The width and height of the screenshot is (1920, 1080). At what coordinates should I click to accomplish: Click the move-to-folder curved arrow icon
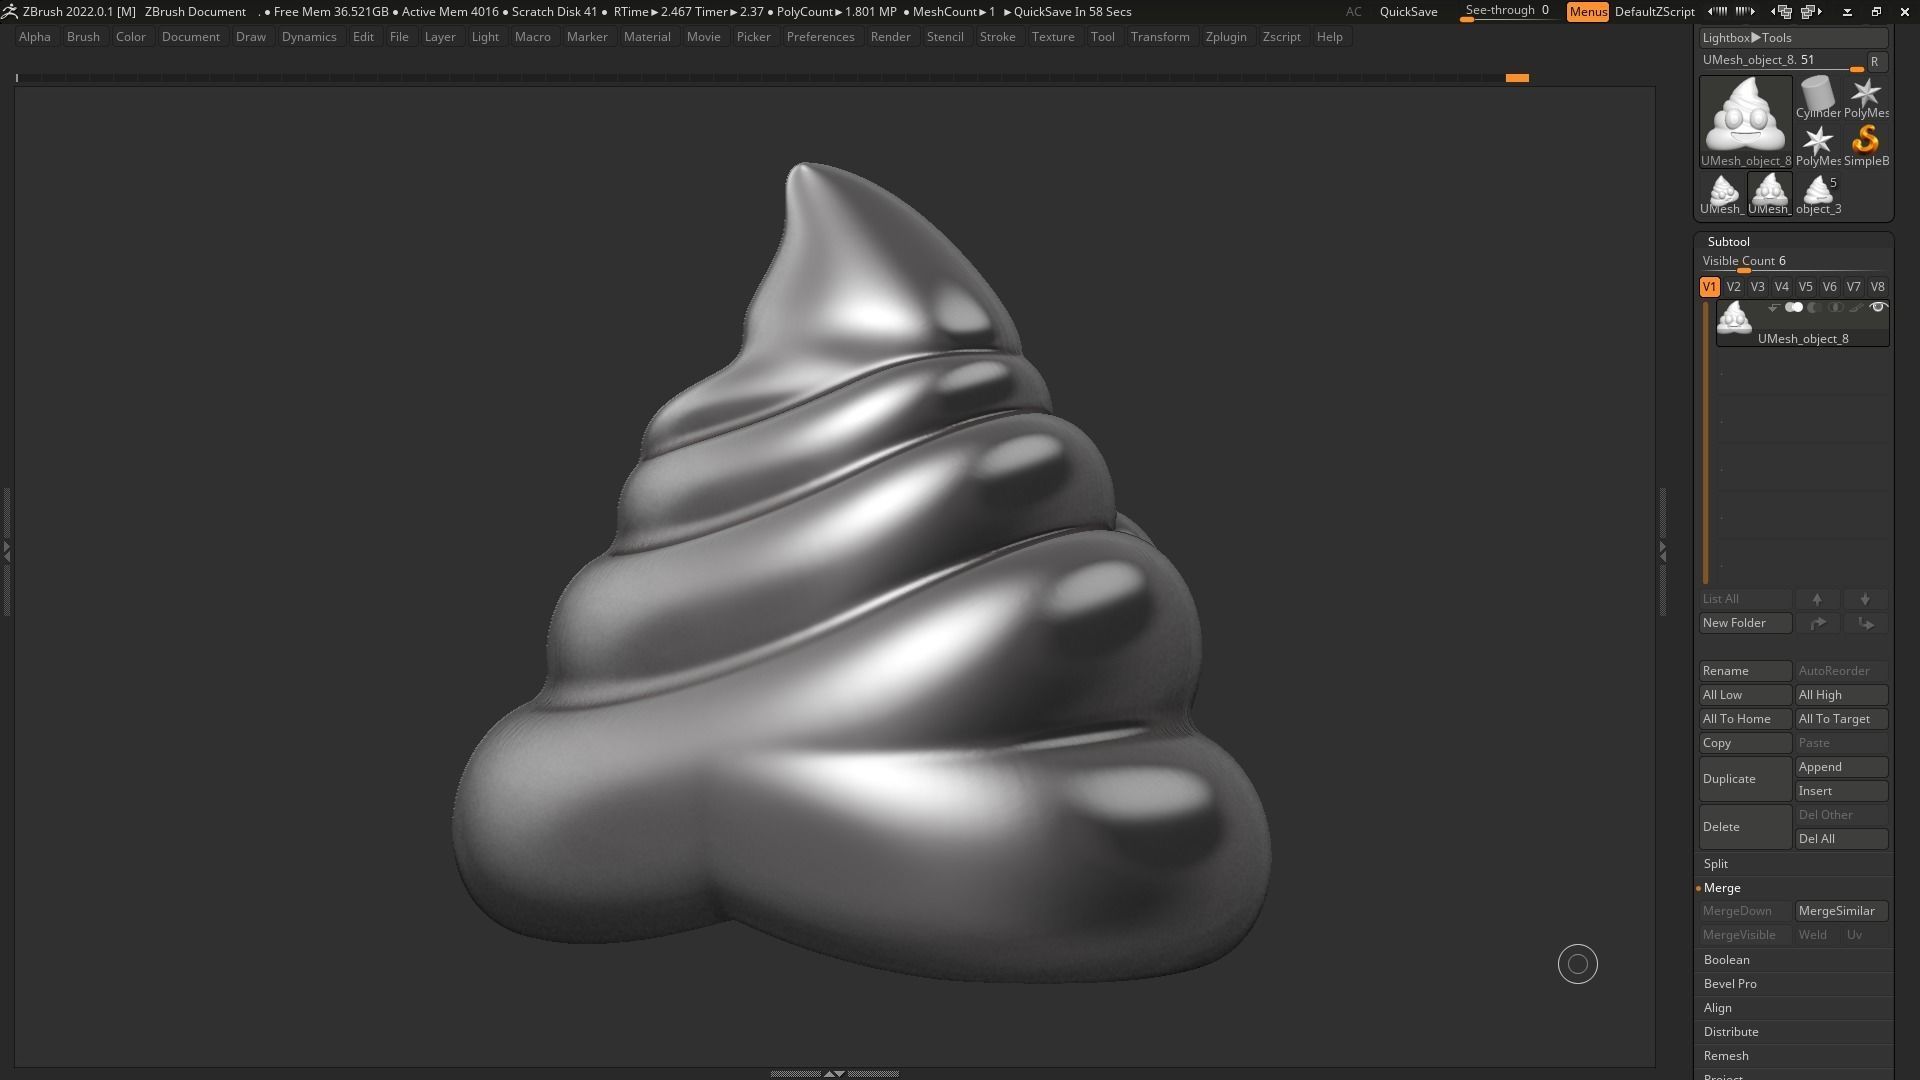[1817, 623]
